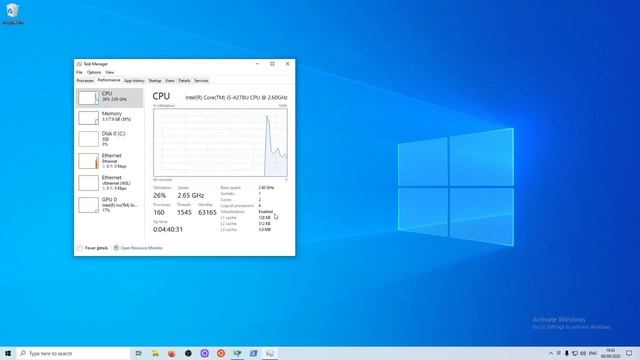Open File Explorer from the taskbar
Viewport: 640px width, 360px height.
click(156, 353)
